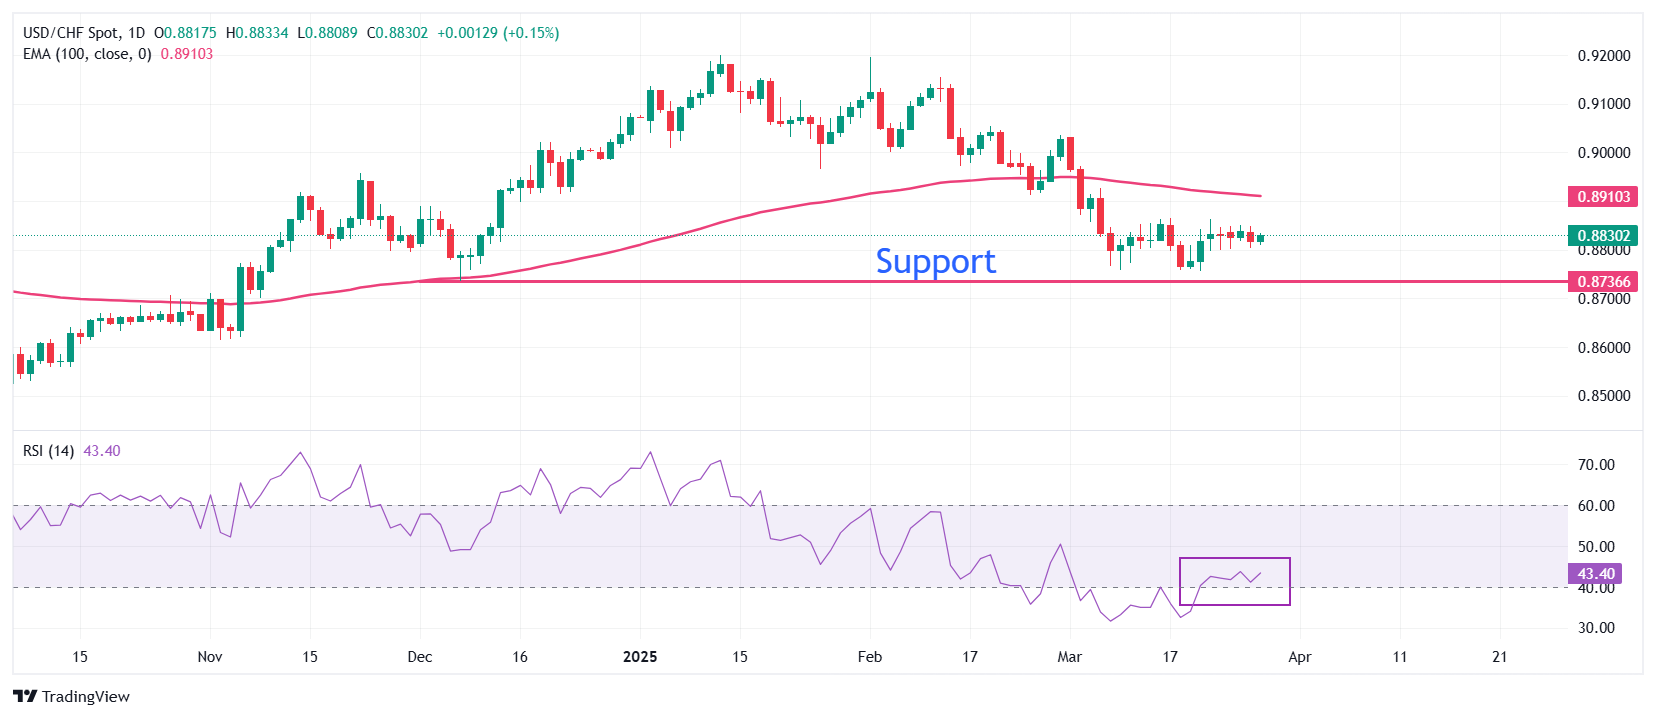Click the Feb label on date axis

pyautogui.click(x=870, y=657)
